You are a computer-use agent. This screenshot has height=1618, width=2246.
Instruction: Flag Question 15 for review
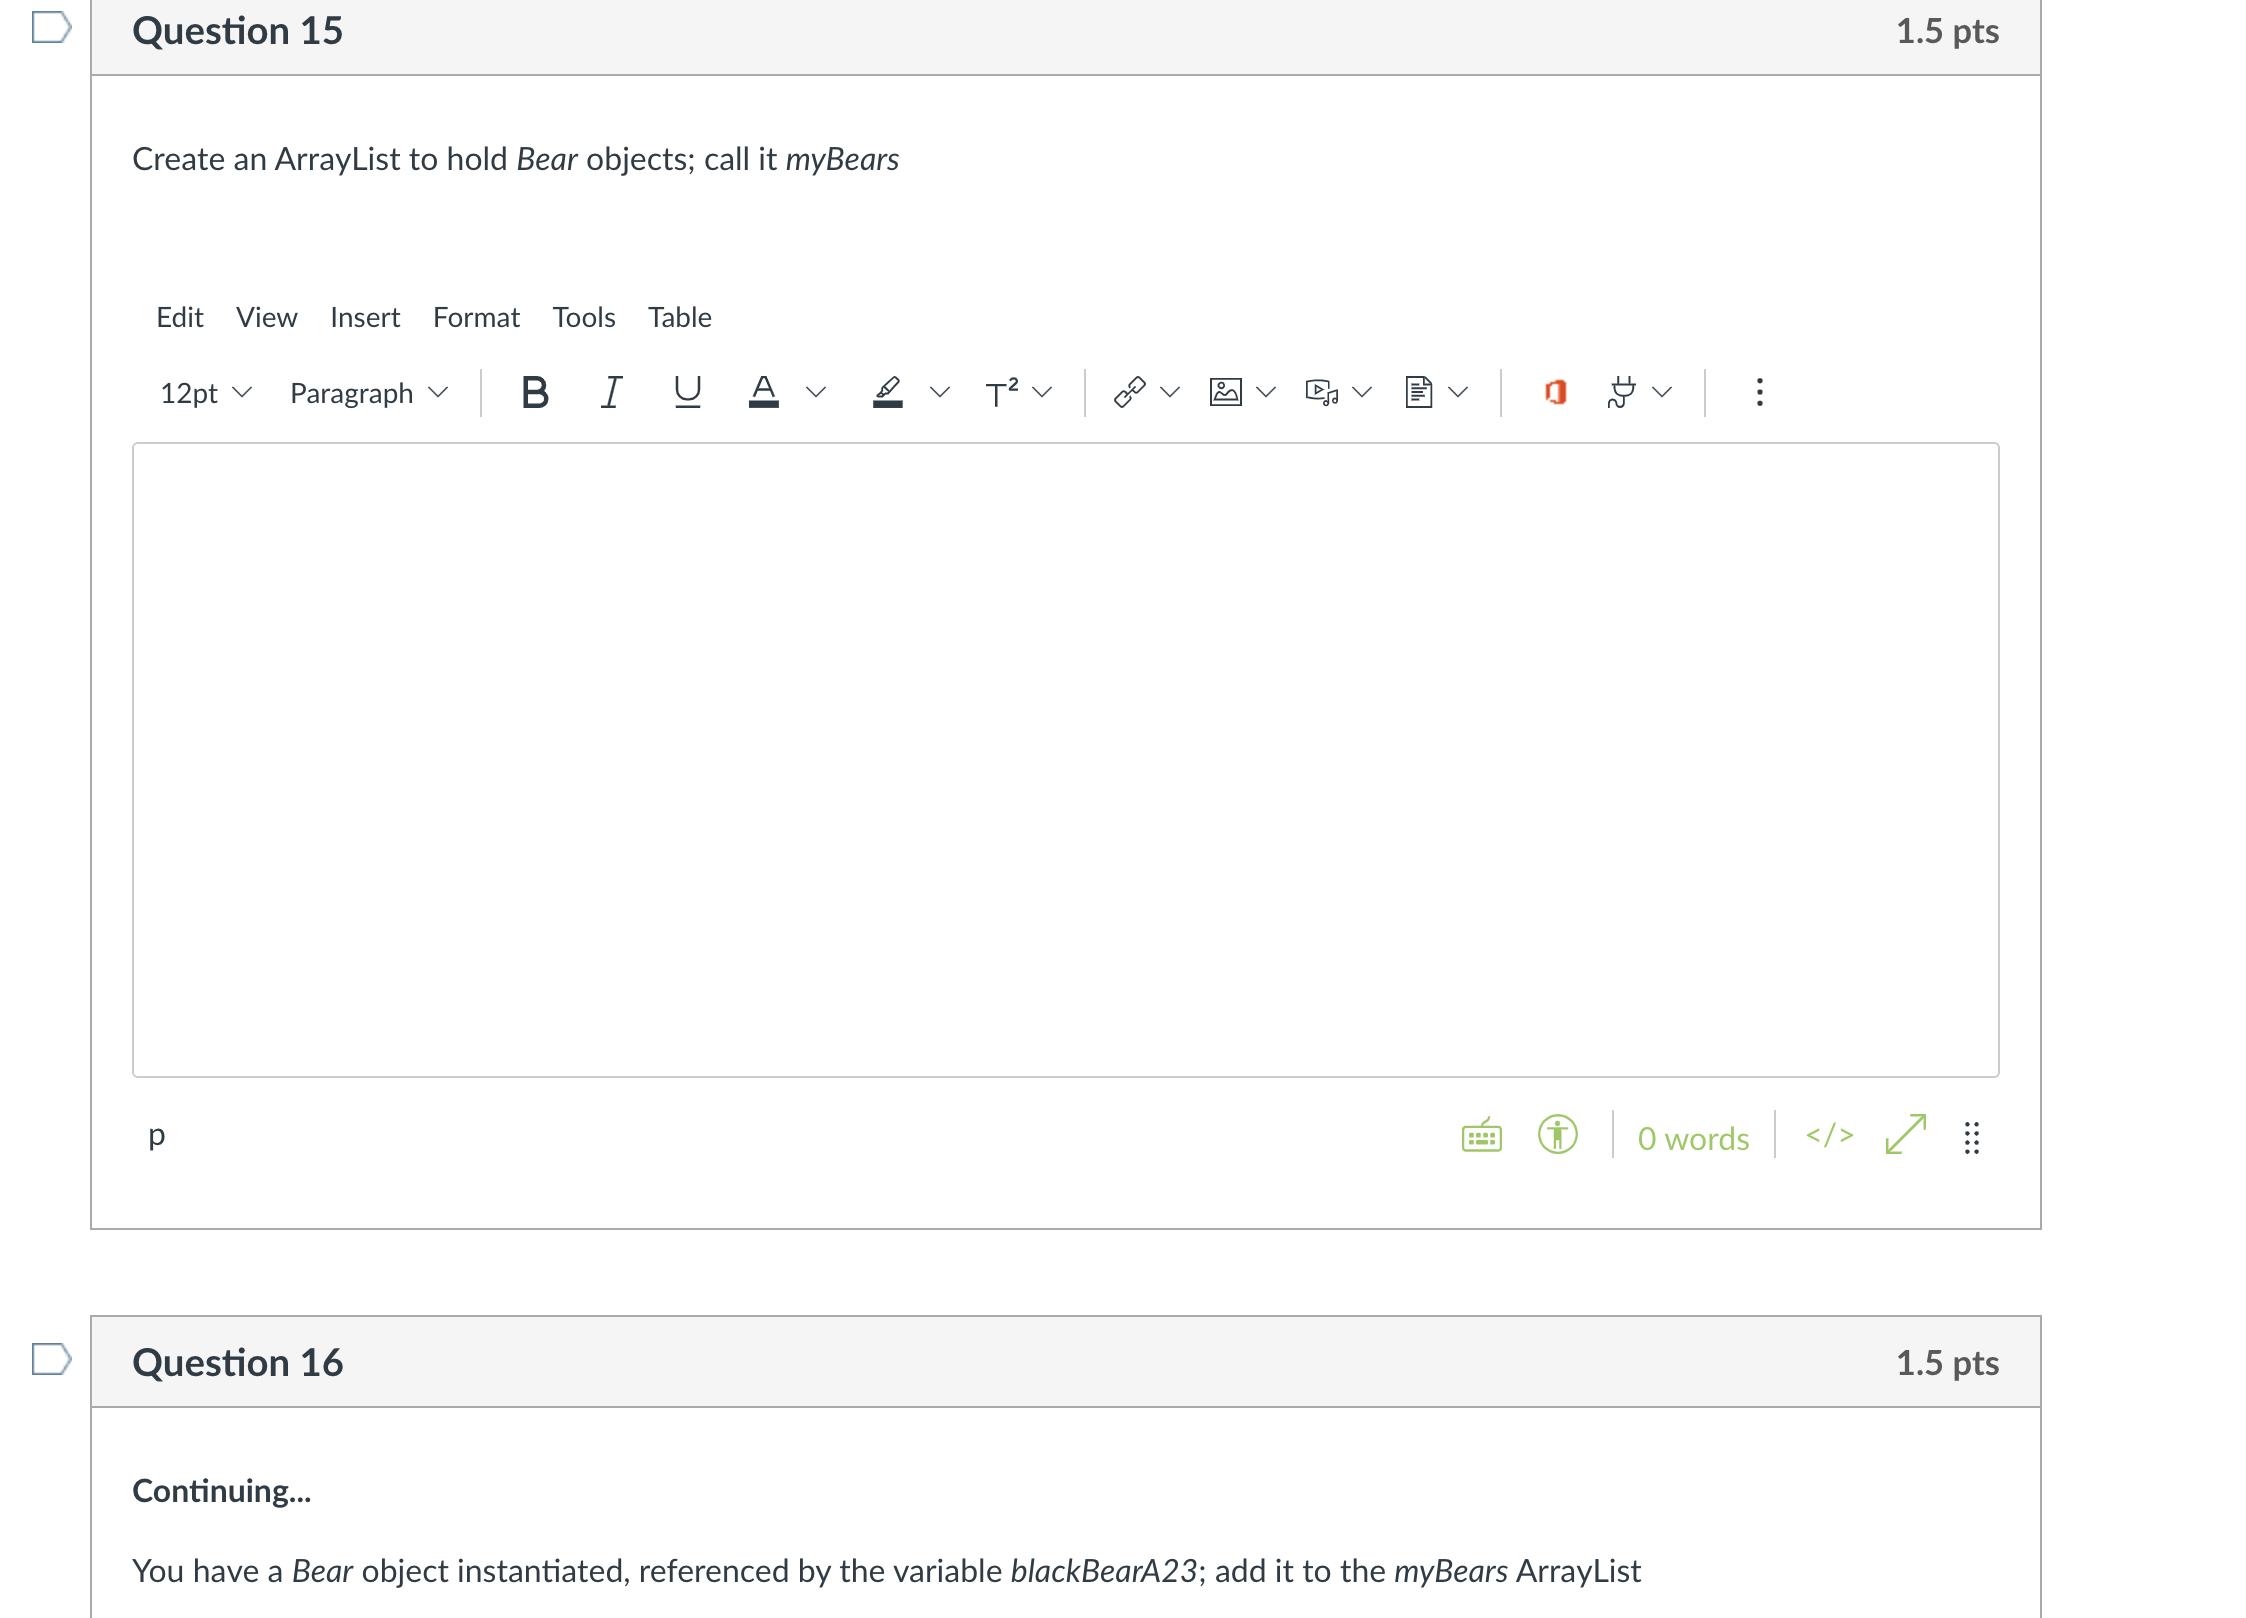tap(51, 27)
